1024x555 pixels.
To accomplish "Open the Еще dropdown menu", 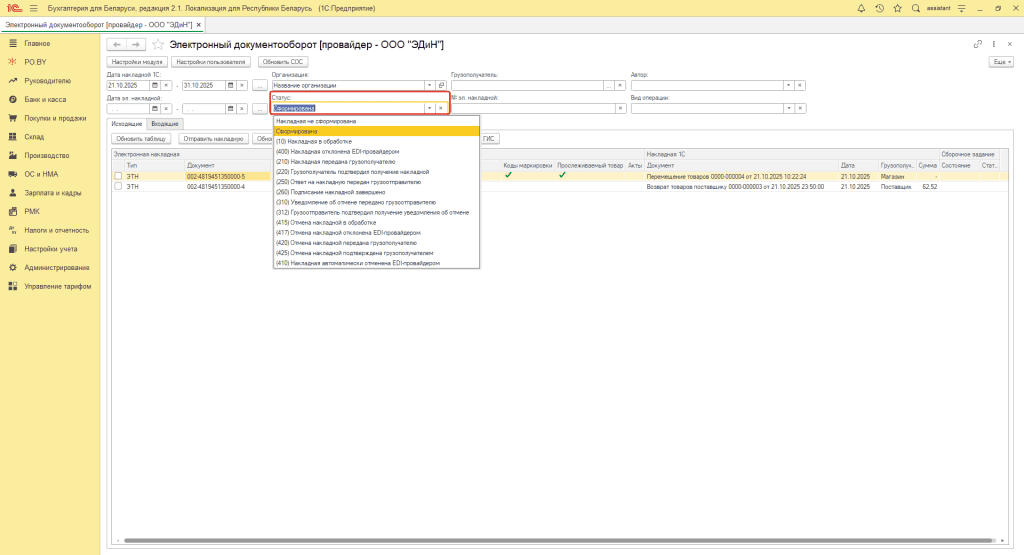I will 999,61.
